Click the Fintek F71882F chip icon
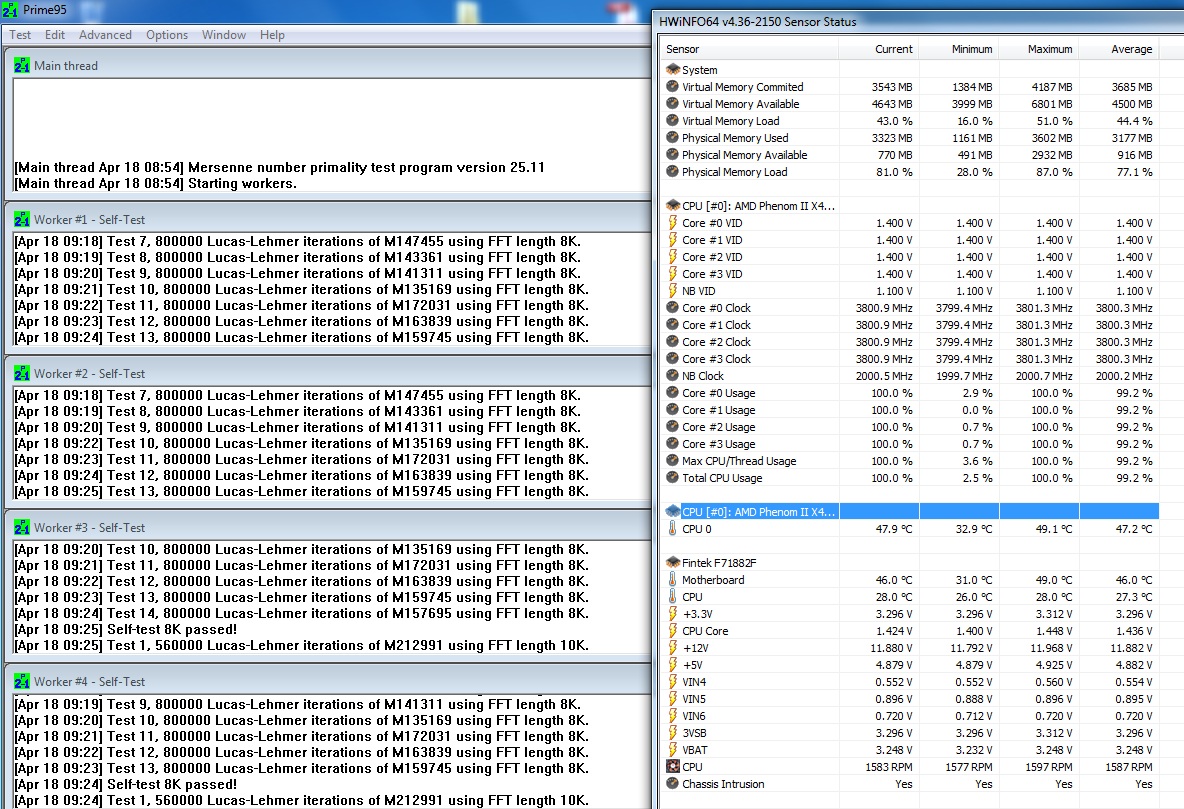Viewport: 1184px width, 809px height. click(673, 563)
